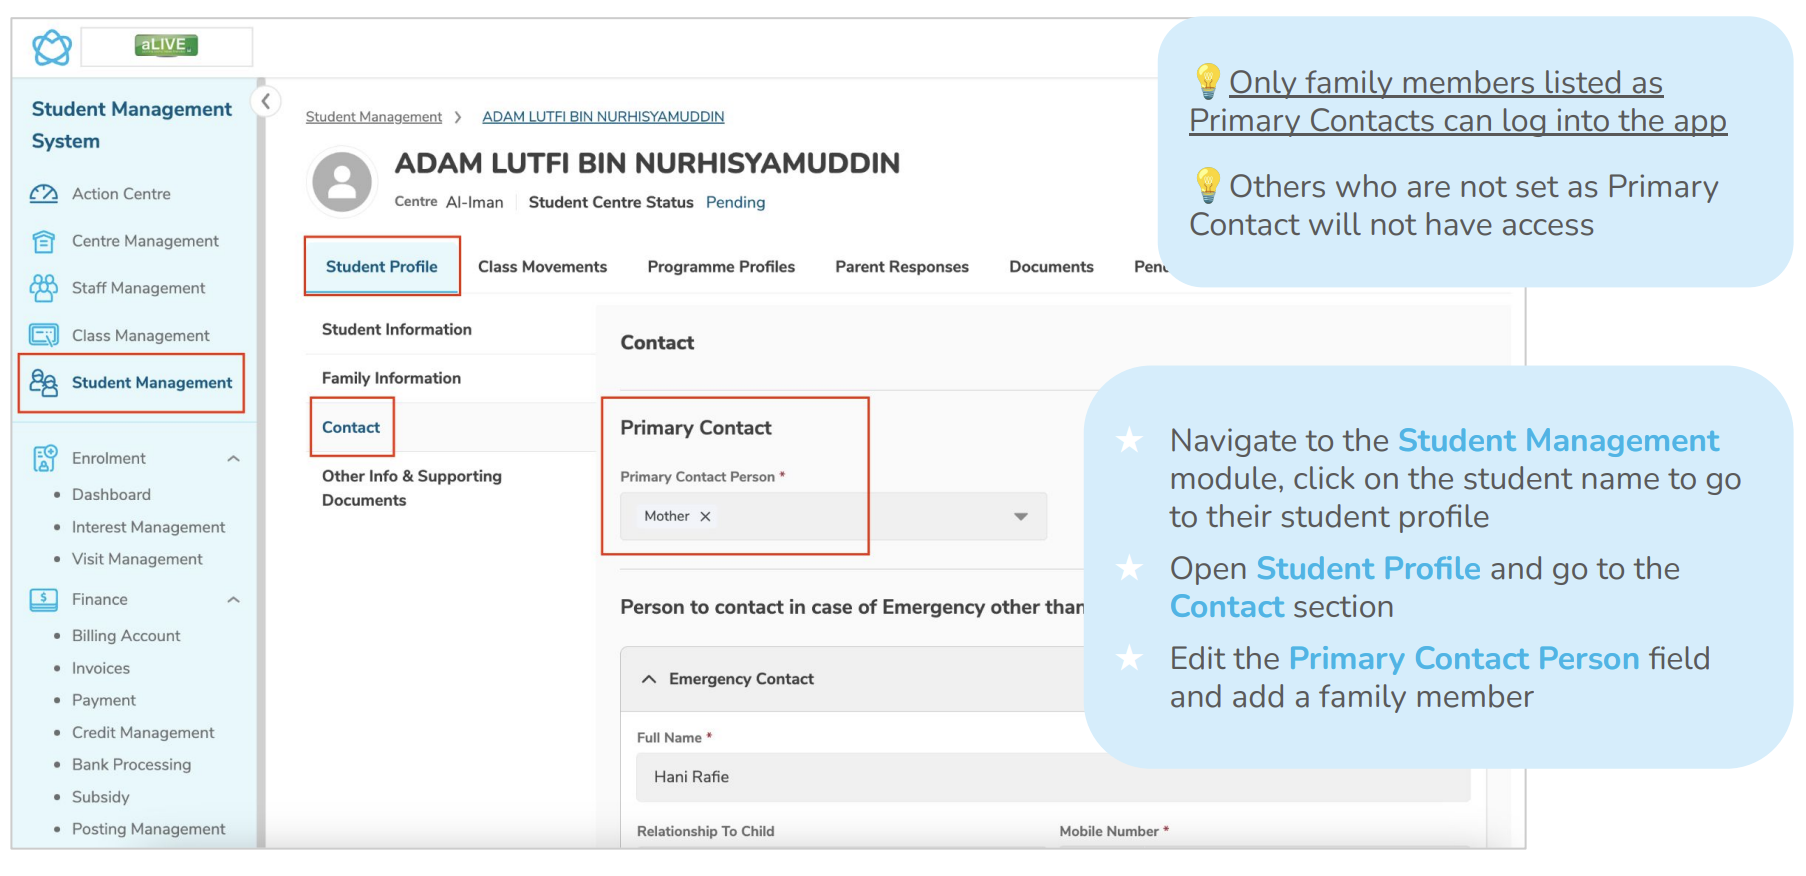Viewport: 1806px width, 876px height.
Task: Click the Enrolment clipboard icon
Action: click(x=44, y=458)
